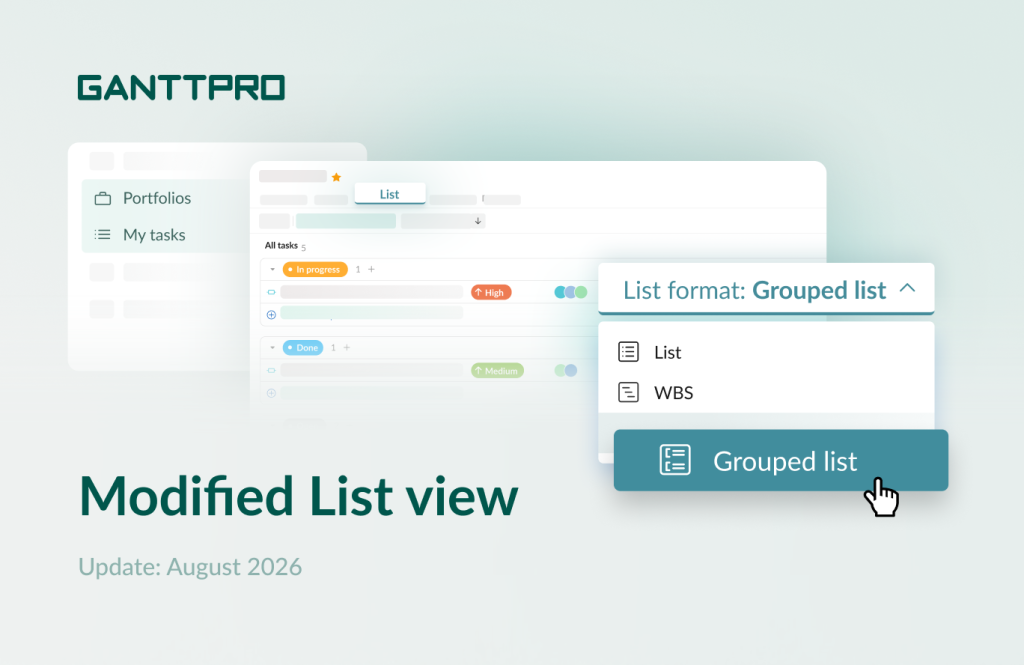Choose the Grouped list option

pyautogui.click(x=781, y=461)
